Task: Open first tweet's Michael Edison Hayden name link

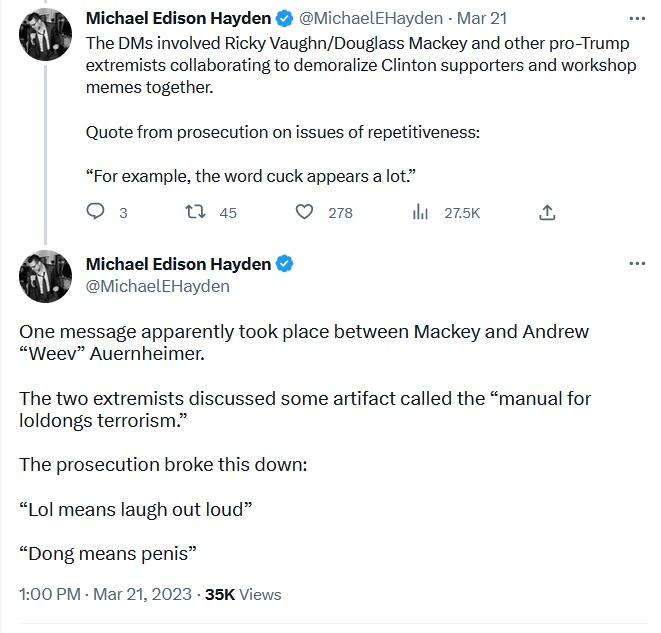Action: click(x=178, y=18)
